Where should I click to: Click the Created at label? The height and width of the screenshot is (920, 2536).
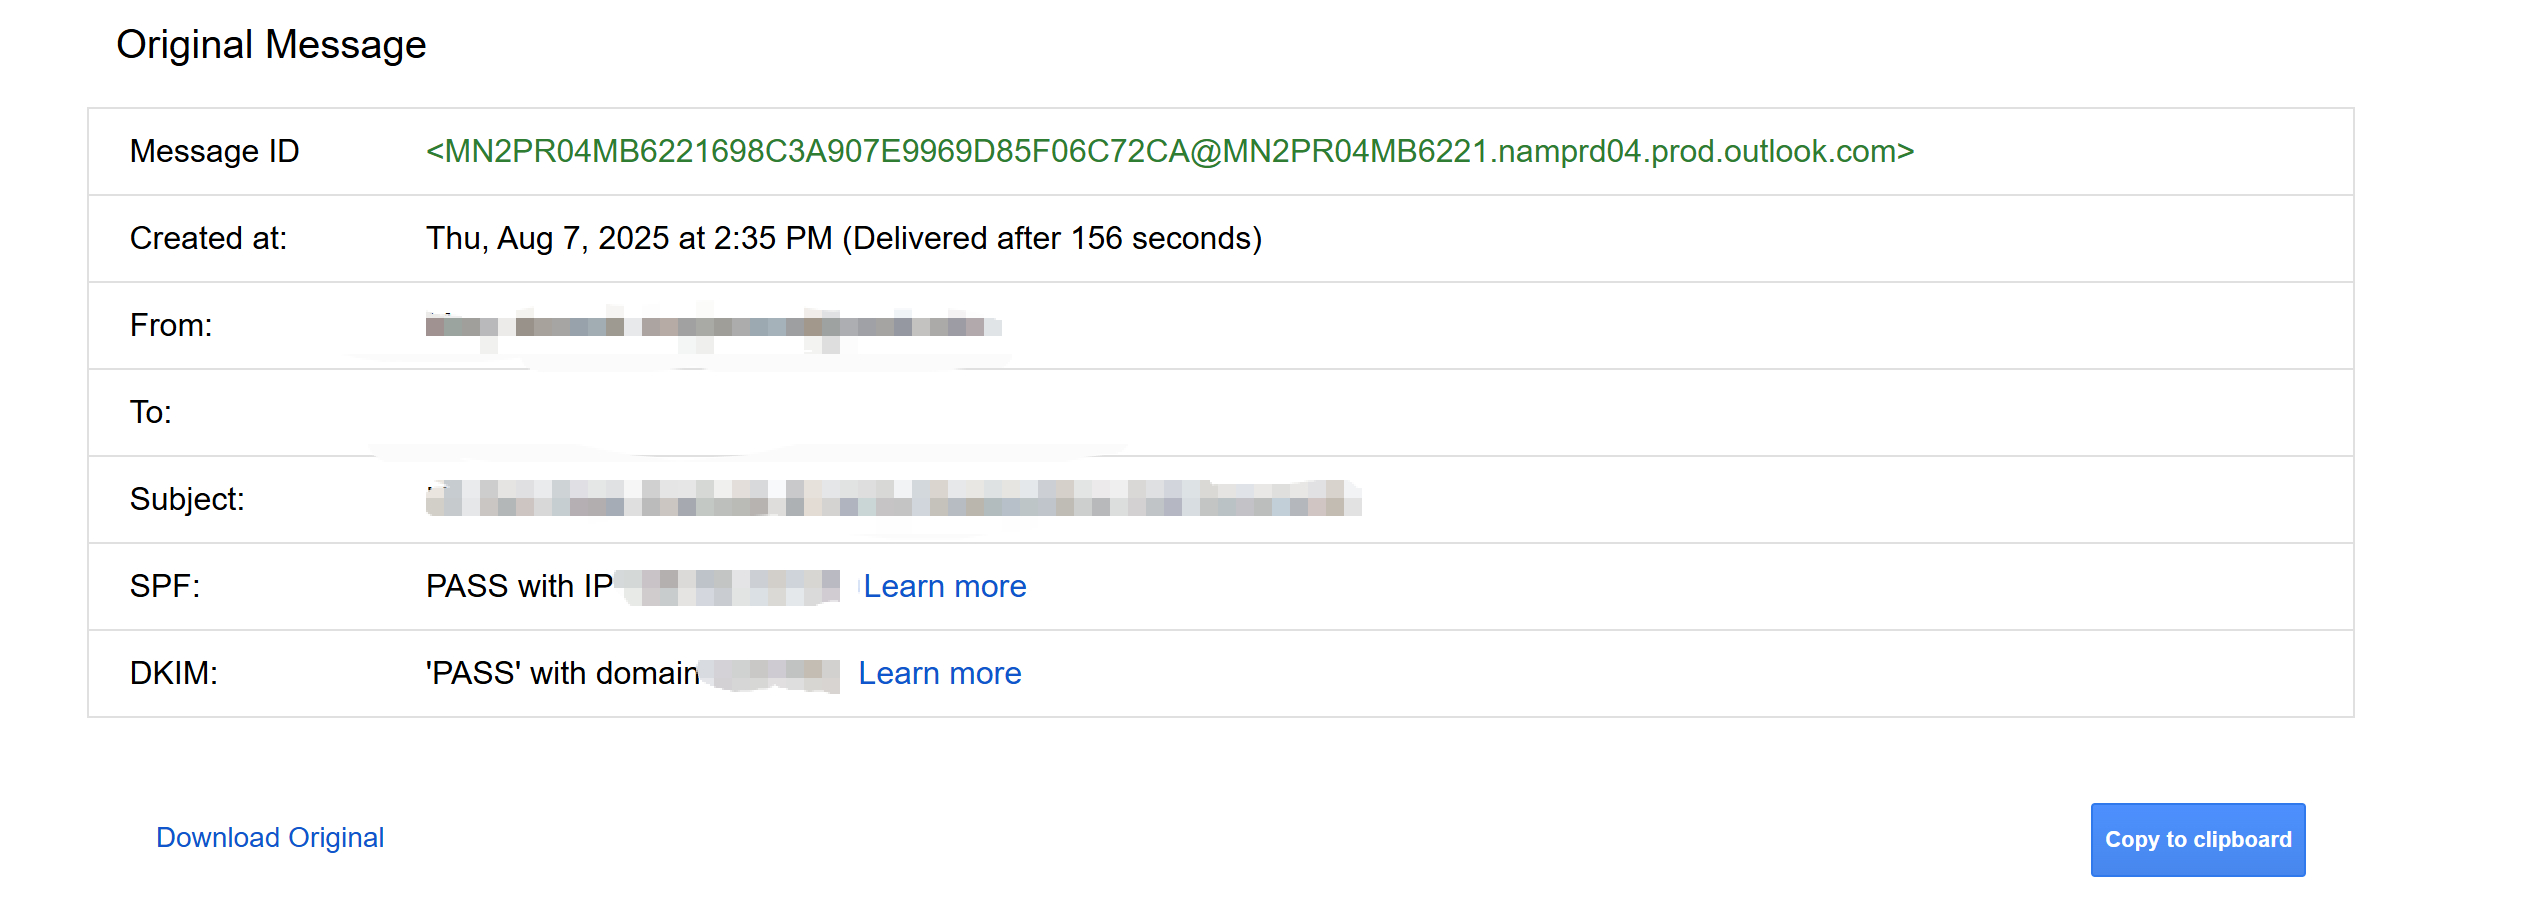tap(208, 238)
